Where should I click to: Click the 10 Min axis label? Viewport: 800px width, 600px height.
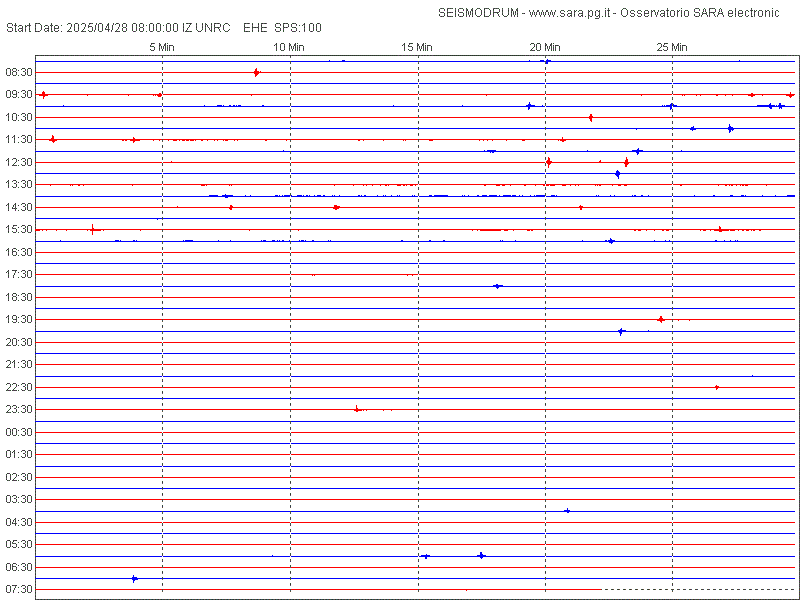[289, 47]
